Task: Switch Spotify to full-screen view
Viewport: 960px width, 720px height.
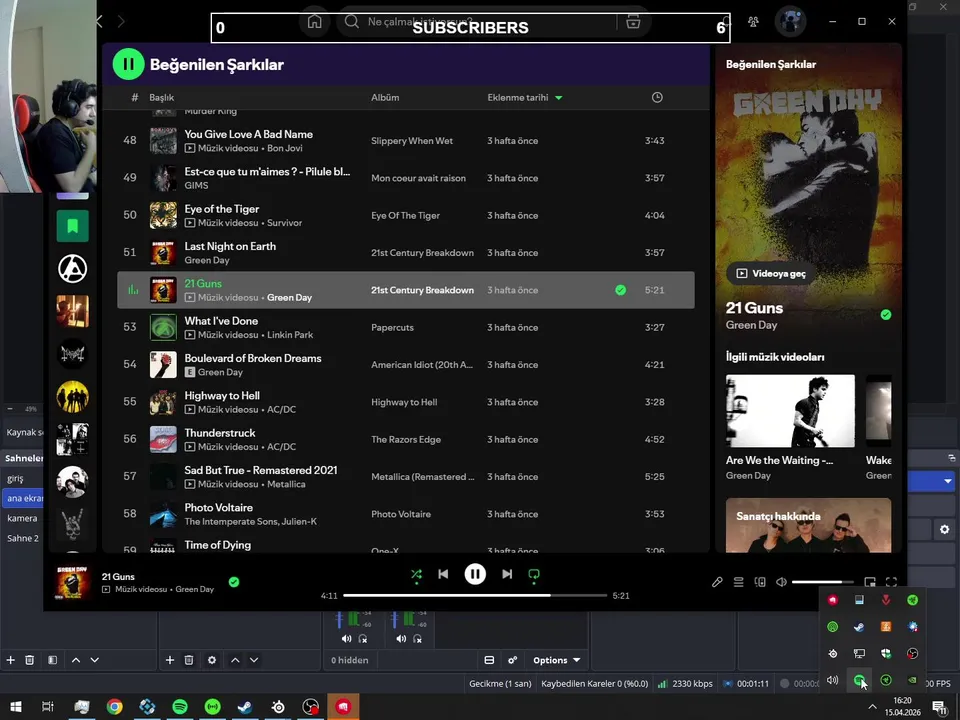Action: click(x=891, y=582)
